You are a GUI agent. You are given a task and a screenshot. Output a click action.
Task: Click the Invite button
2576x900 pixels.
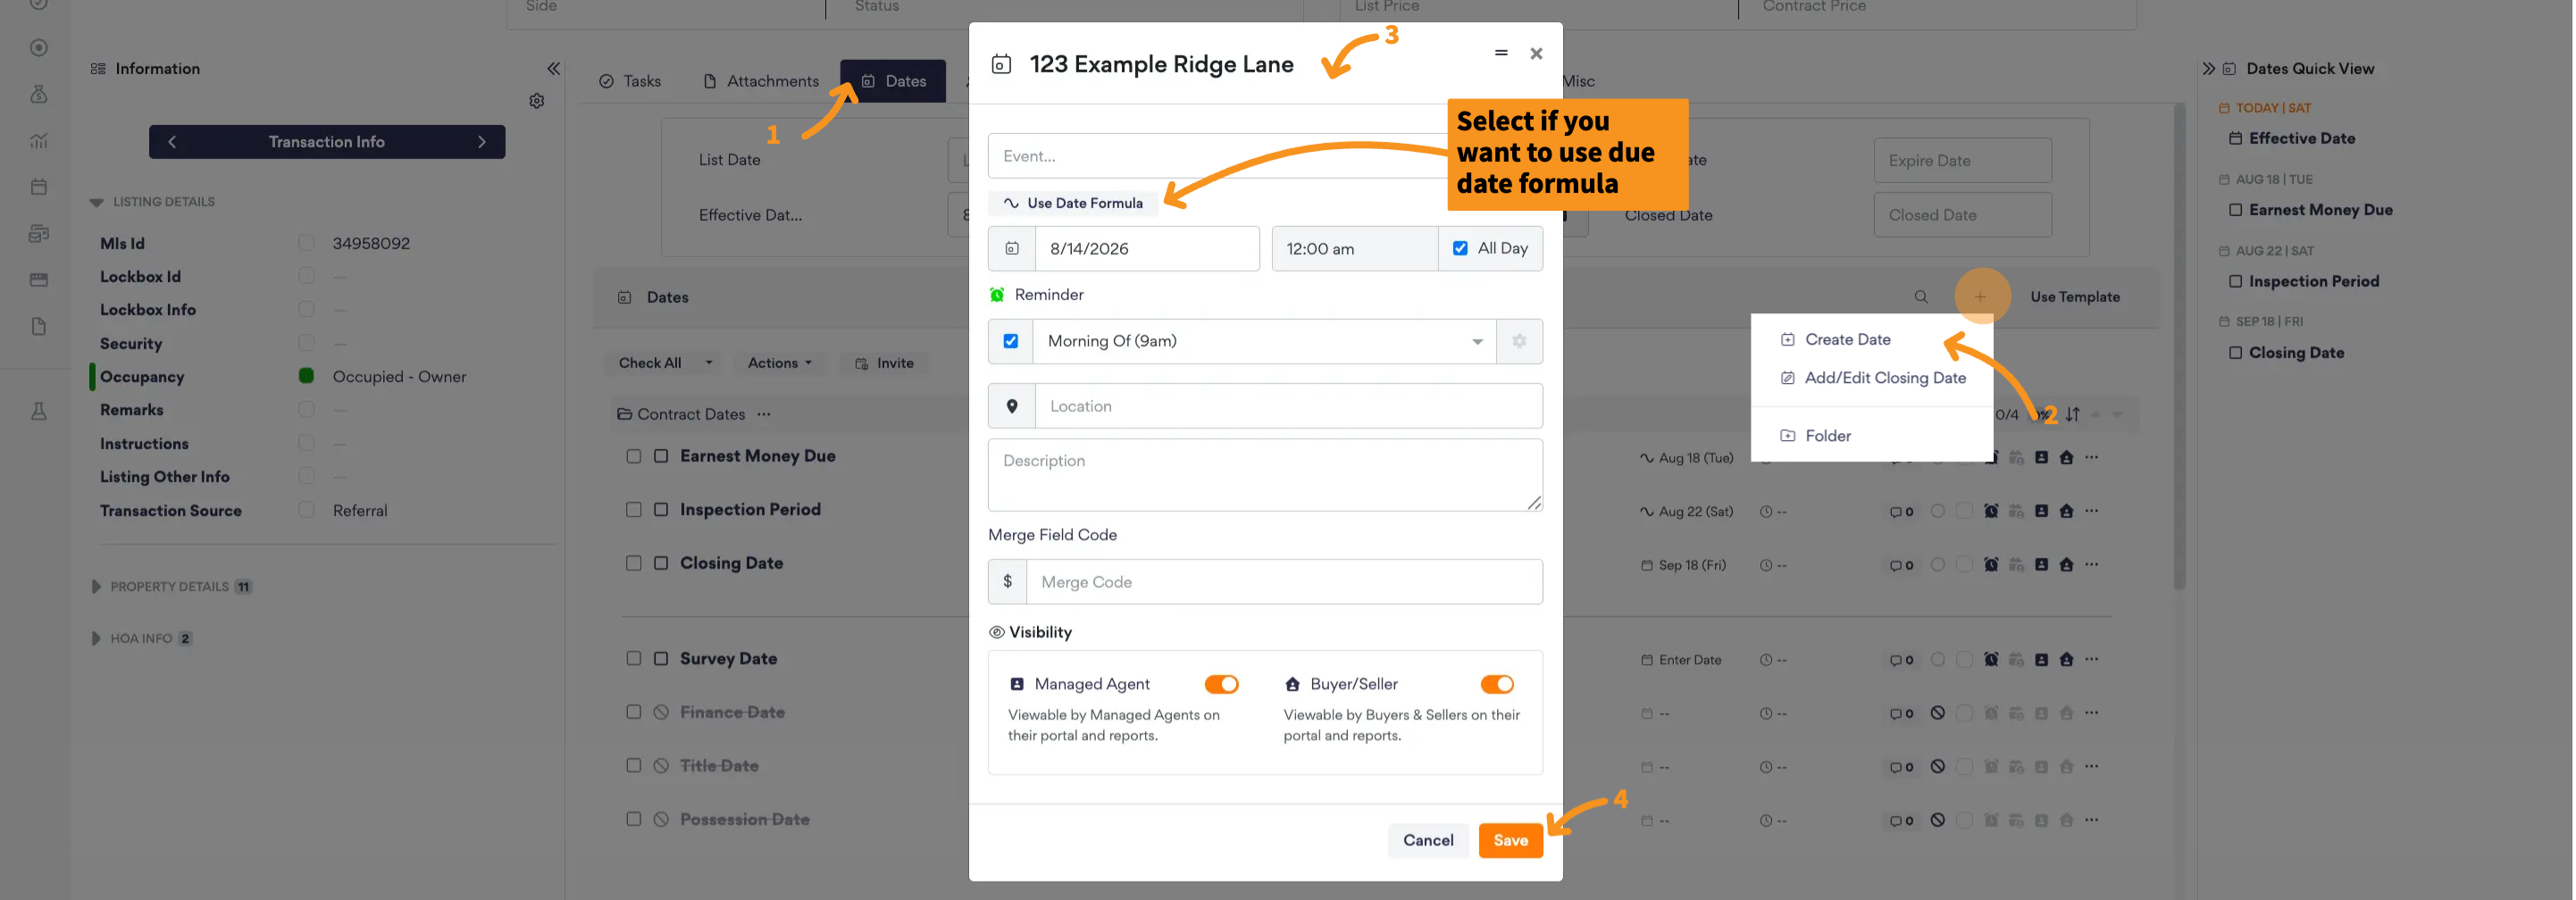[884, 363]
